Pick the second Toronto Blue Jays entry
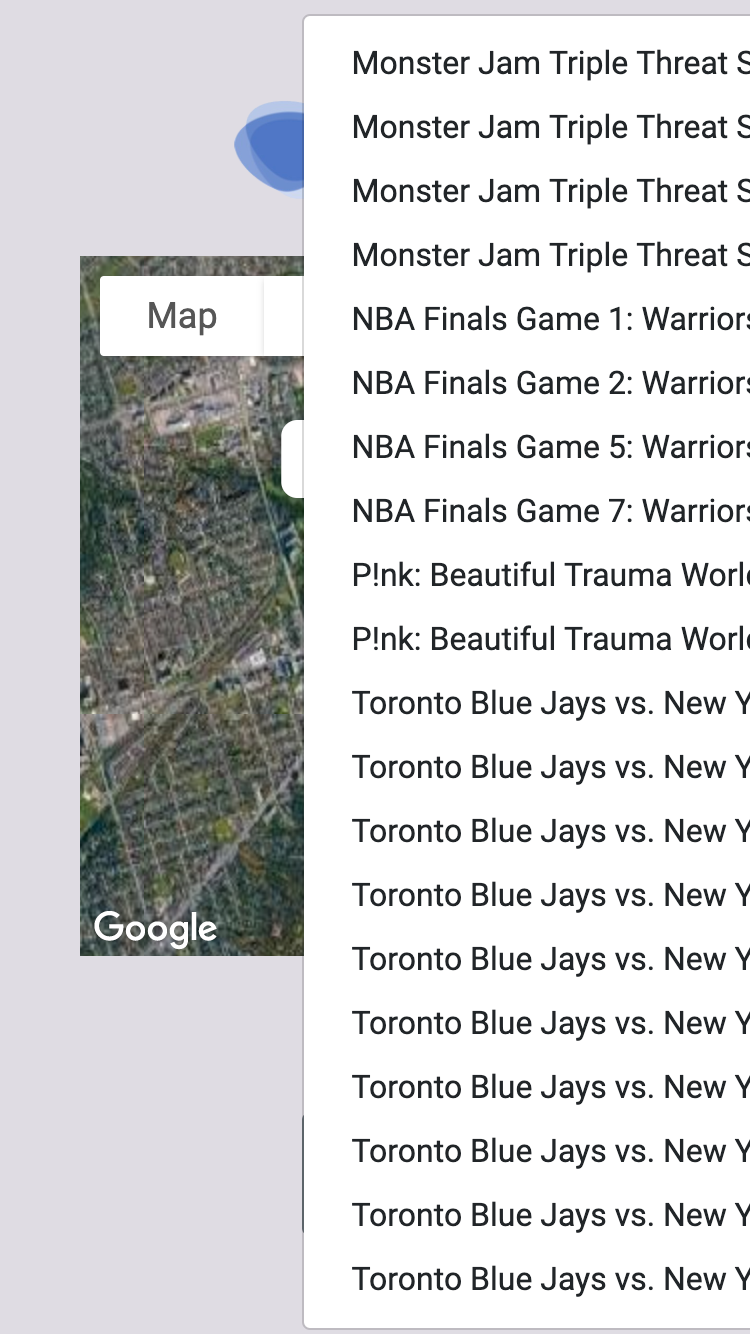 click(x=528, y=767)
